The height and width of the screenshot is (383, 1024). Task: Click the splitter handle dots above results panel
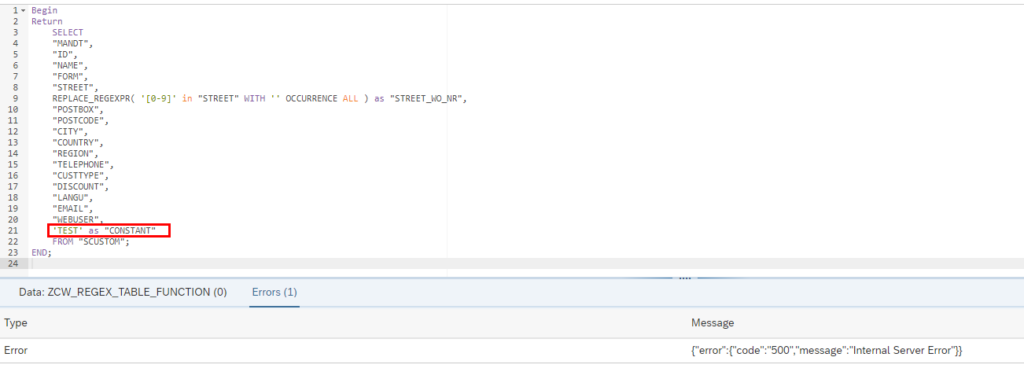point(685,277)
